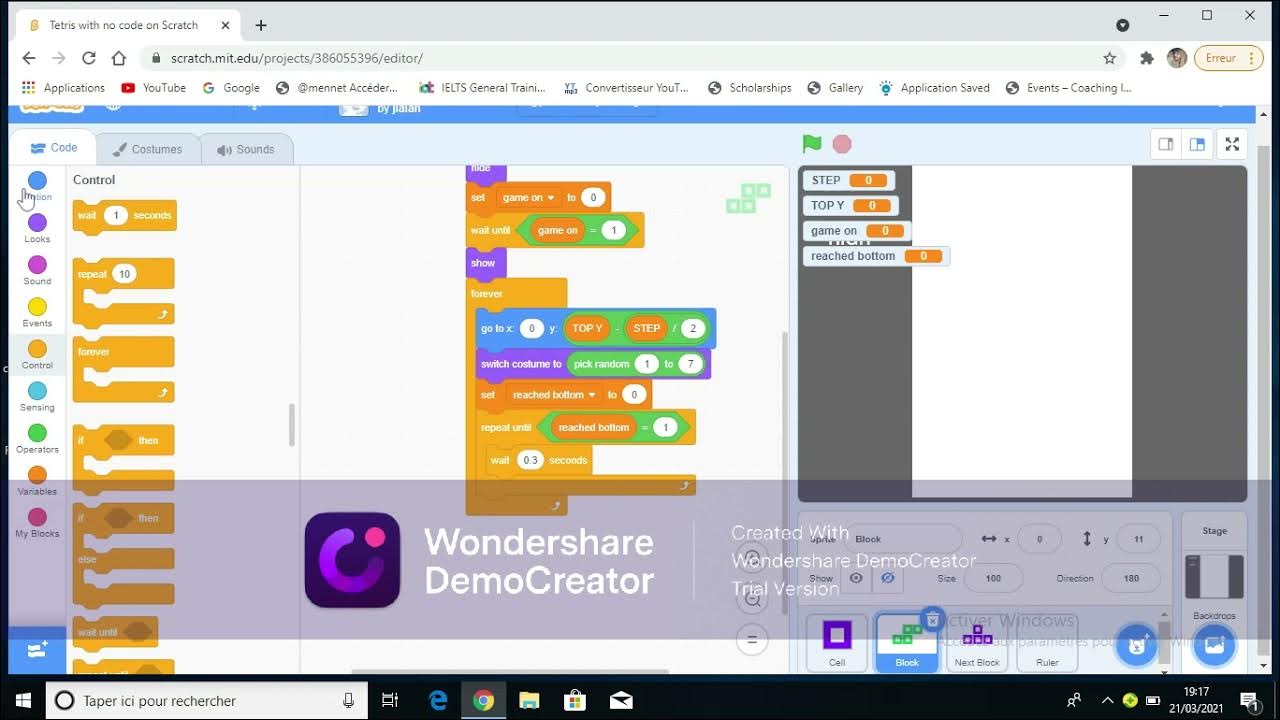
Task: Reload the Scratch page
Action: 89,58
